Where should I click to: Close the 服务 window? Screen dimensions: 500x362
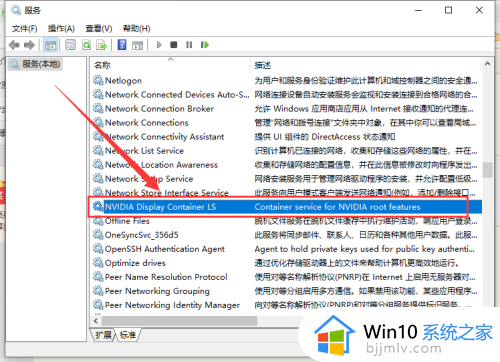tap(479, 10)
